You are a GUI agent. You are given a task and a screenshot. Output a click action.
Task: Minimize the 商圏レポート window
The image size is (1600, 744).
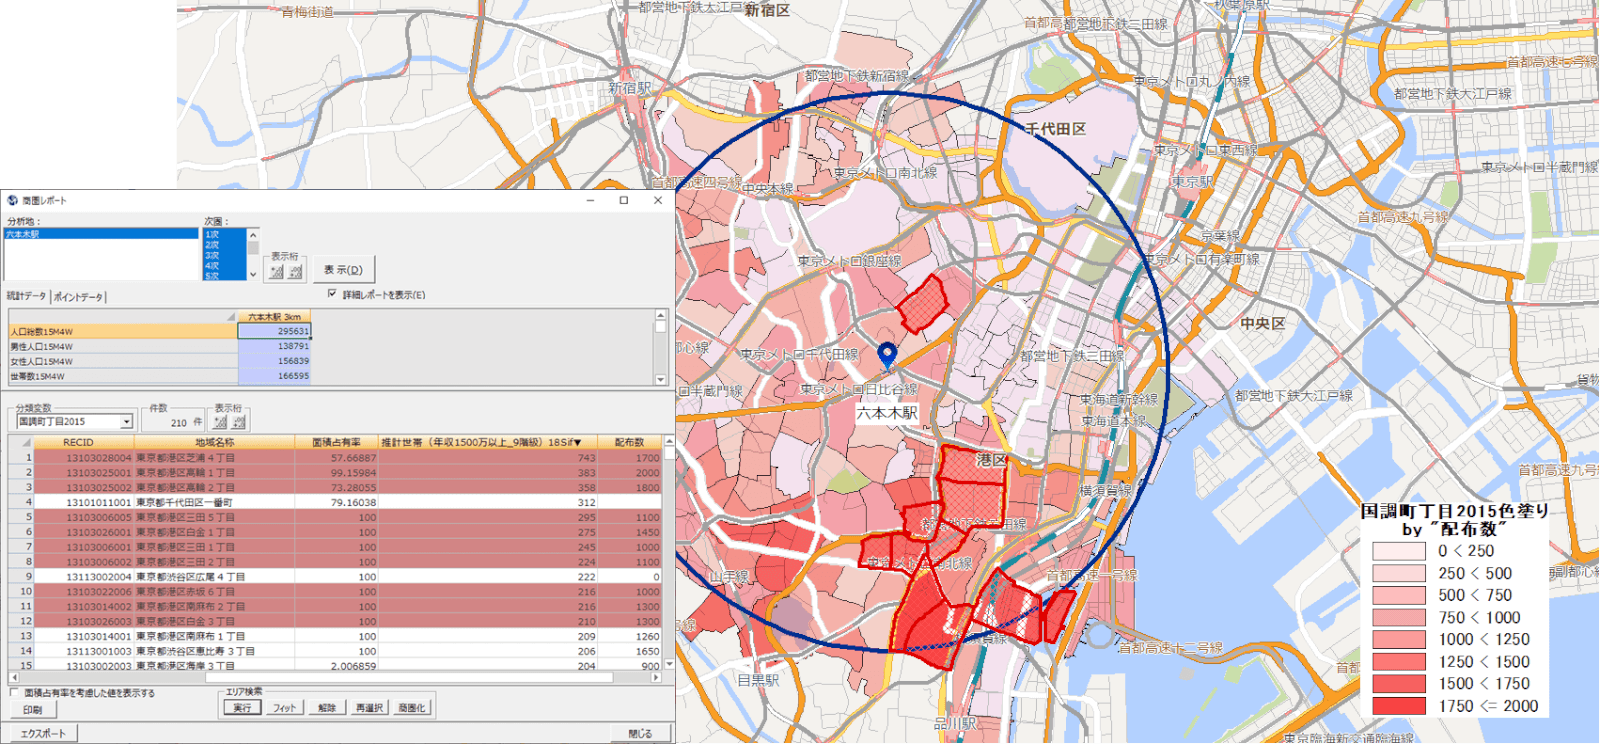point(591,201)
